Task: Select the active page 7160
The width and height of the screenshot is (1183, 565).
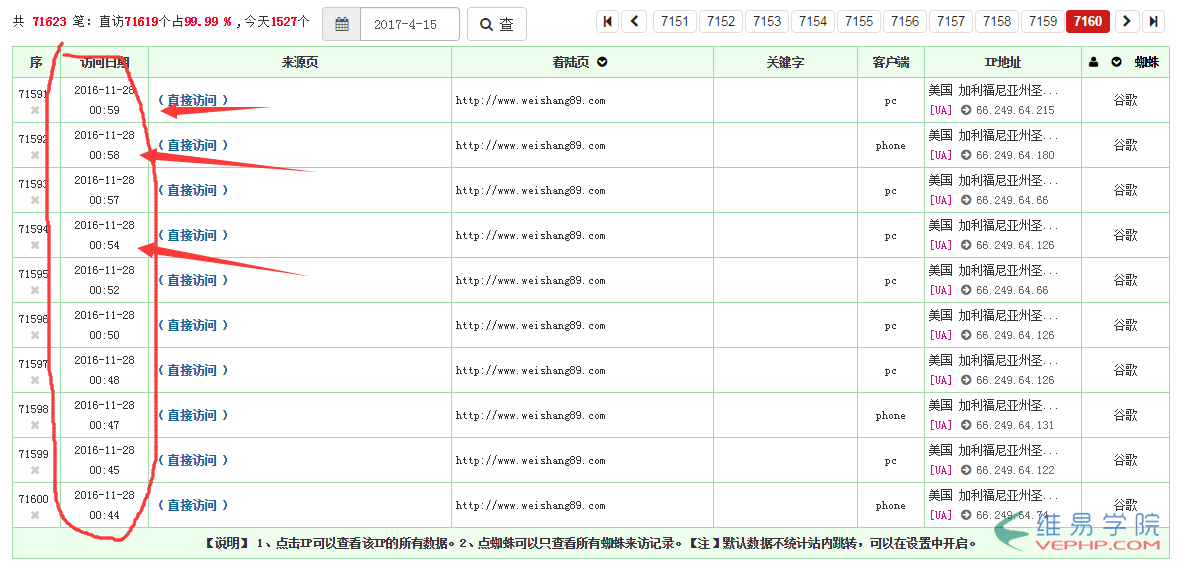Action: pos(1088,21)
